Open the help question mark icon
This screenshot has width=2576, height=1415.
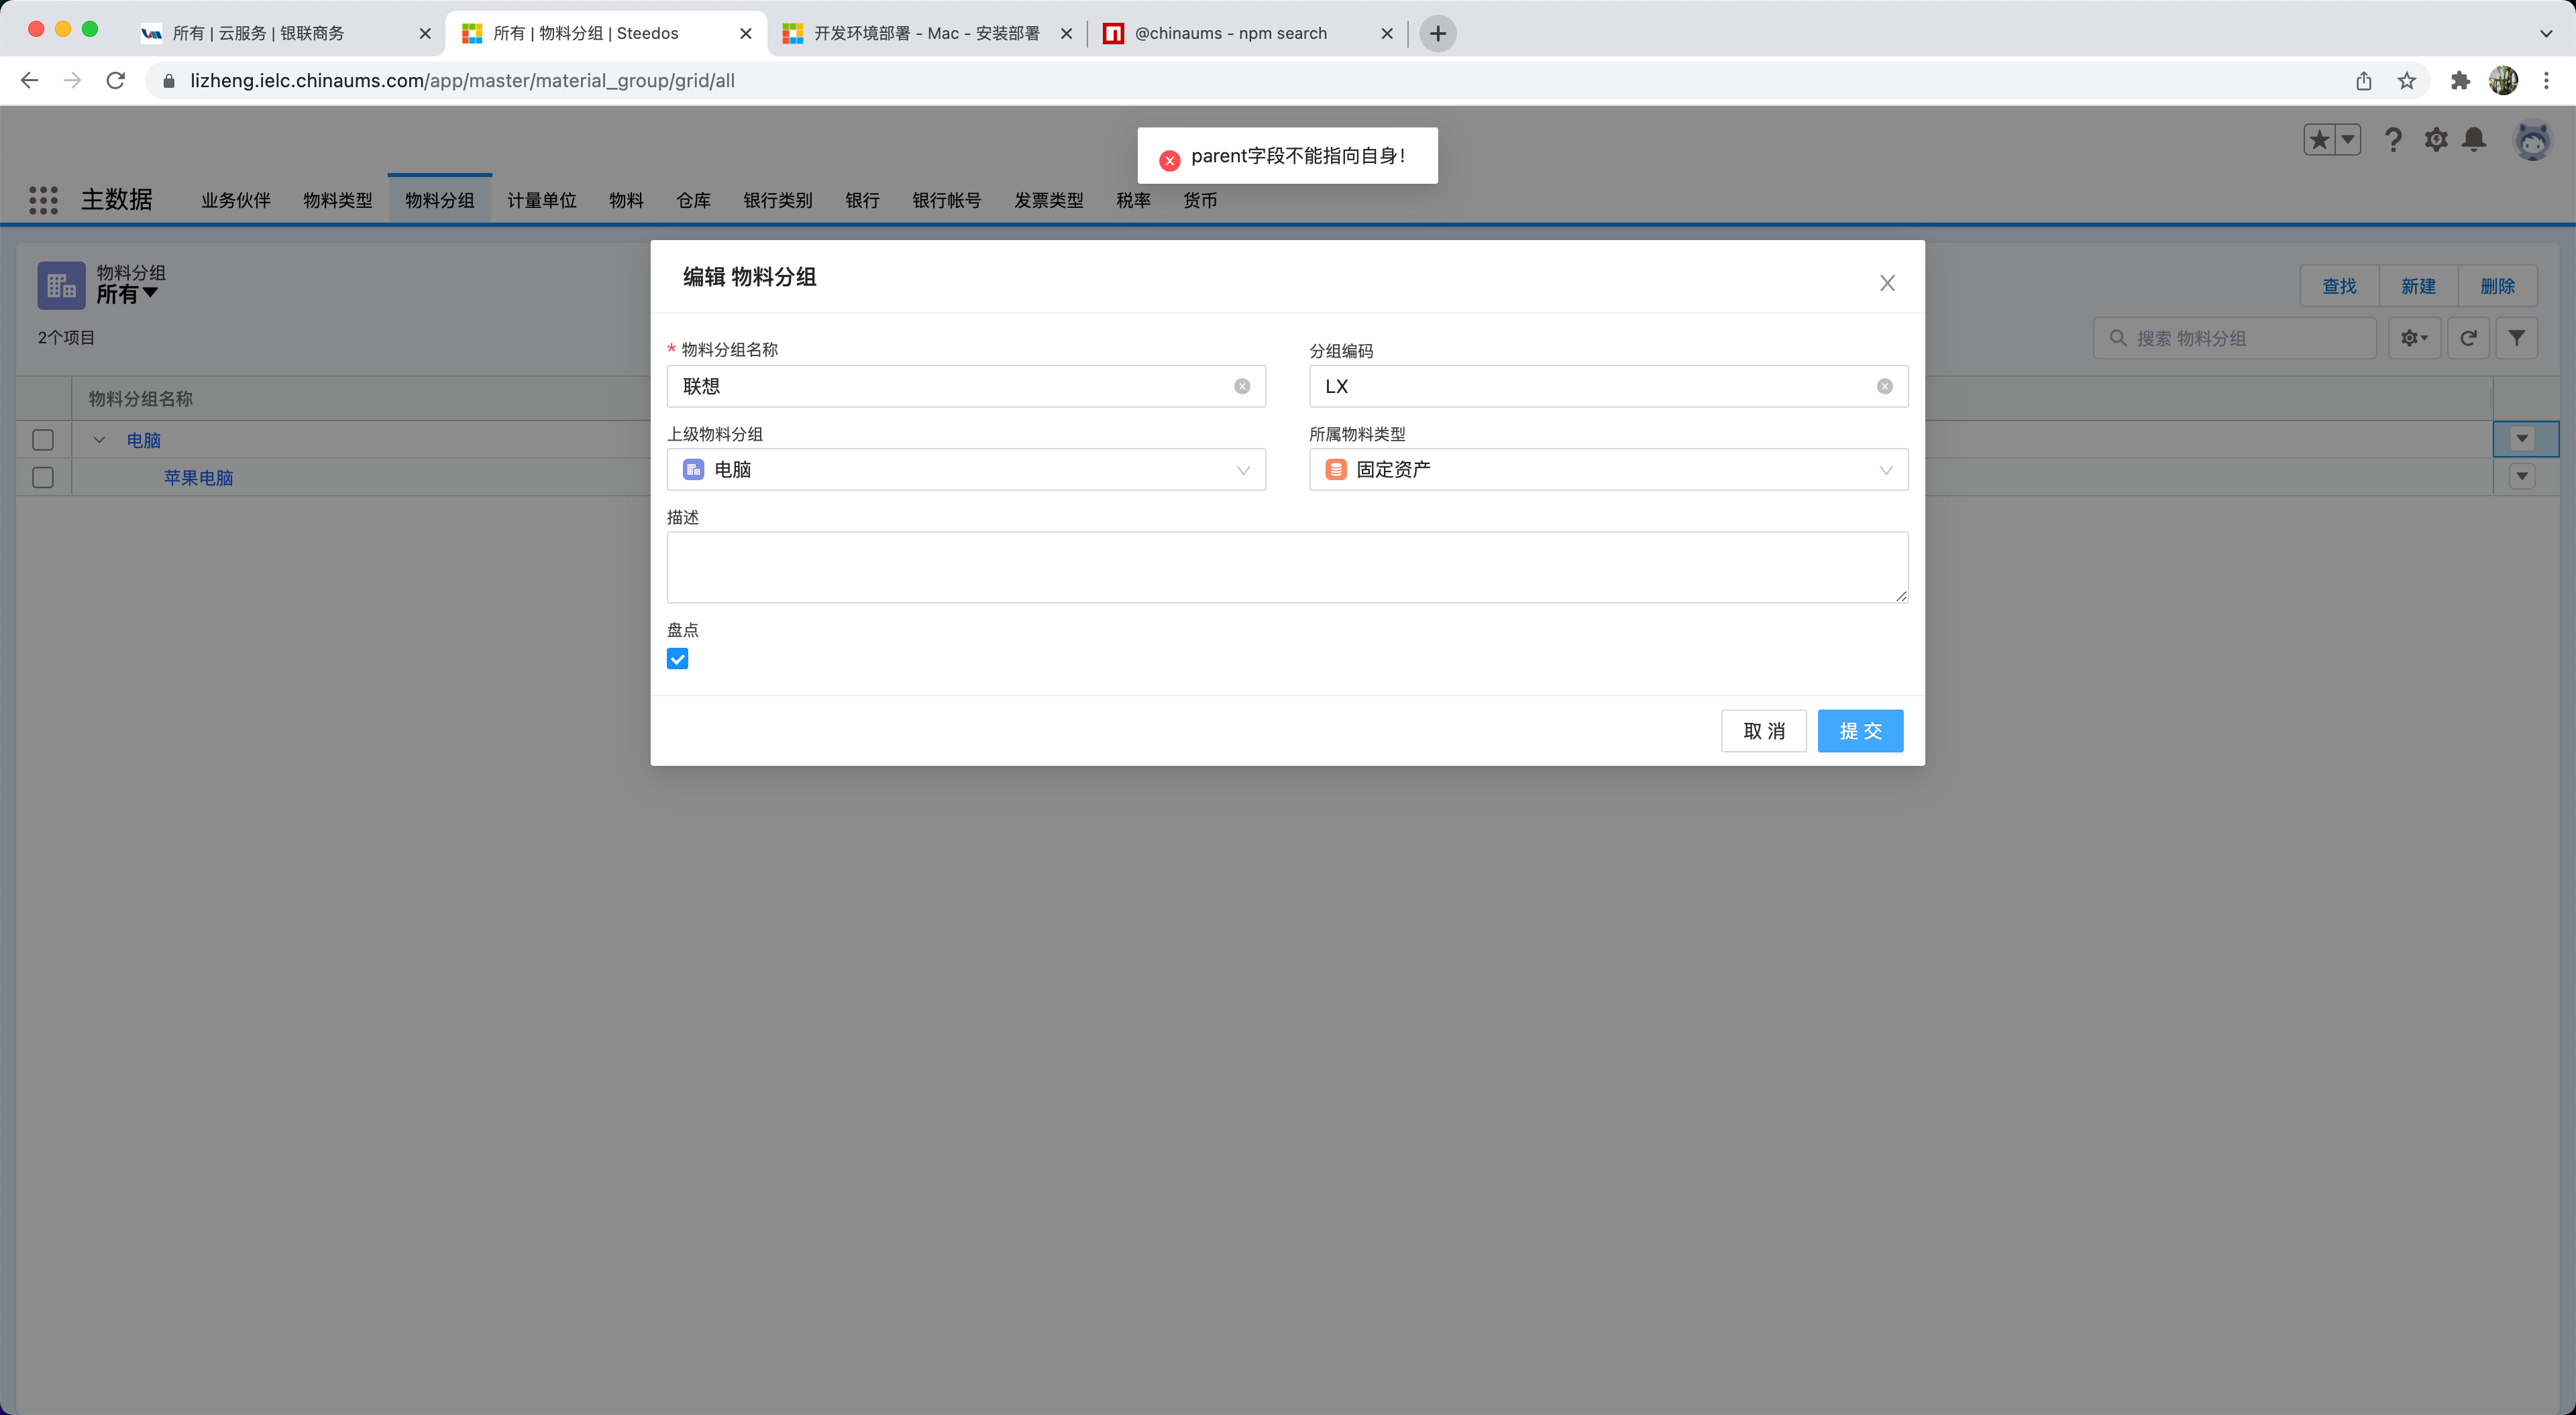(2393, 140)
